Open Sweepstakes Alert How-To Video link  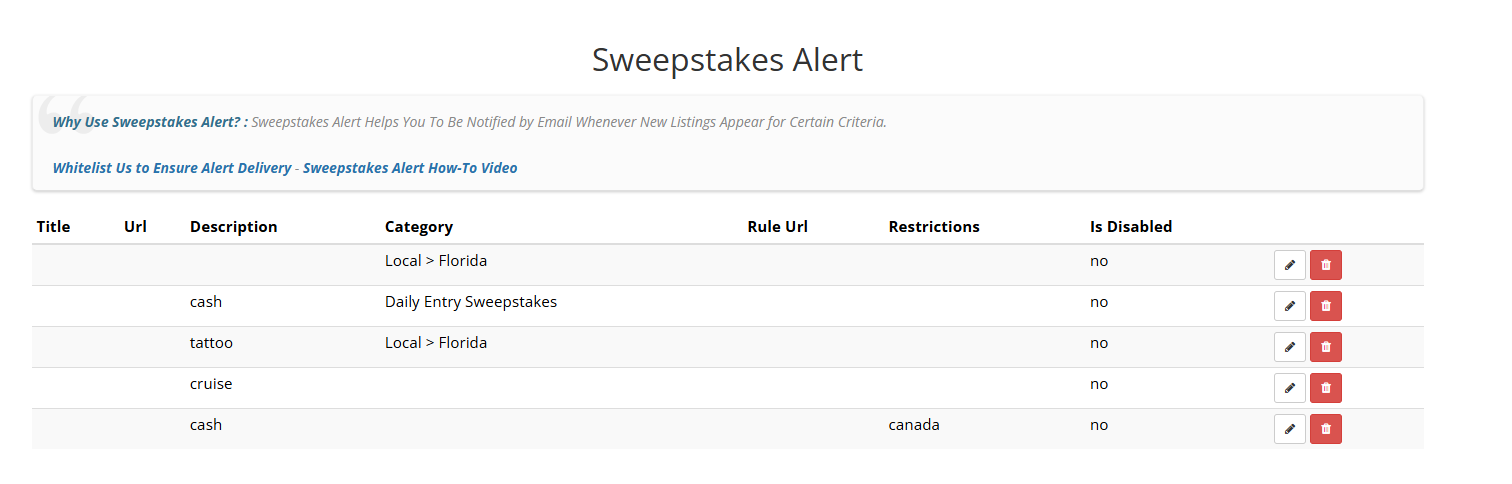(x=410, y=168)
